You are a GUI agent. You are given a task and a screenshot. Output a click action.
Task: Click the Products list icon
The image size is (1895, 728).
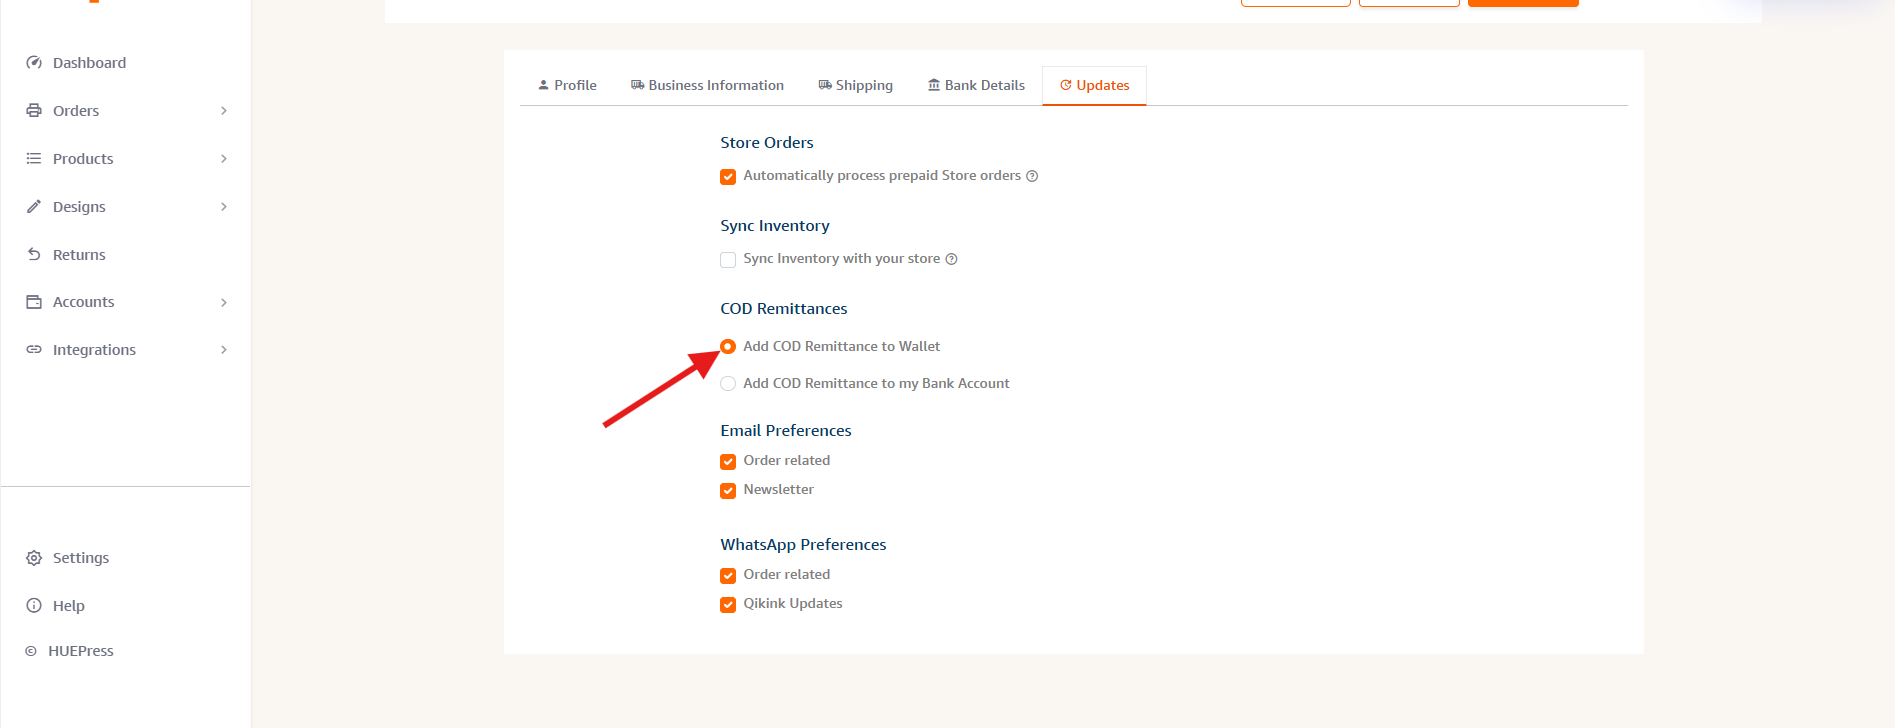pos(34,159)
